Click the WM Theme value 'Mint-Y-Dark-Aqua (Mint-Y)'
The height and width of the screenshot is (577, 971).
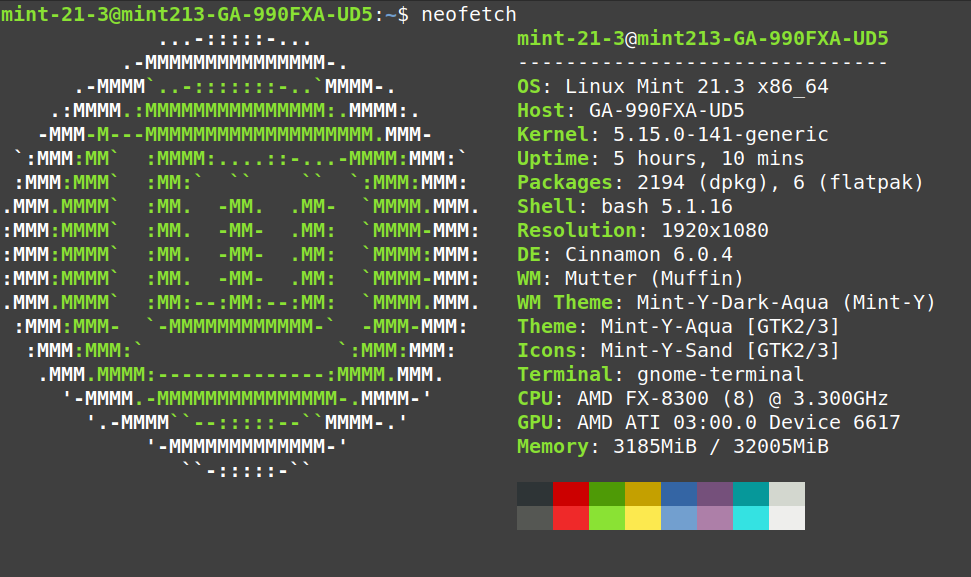(786, 302)
